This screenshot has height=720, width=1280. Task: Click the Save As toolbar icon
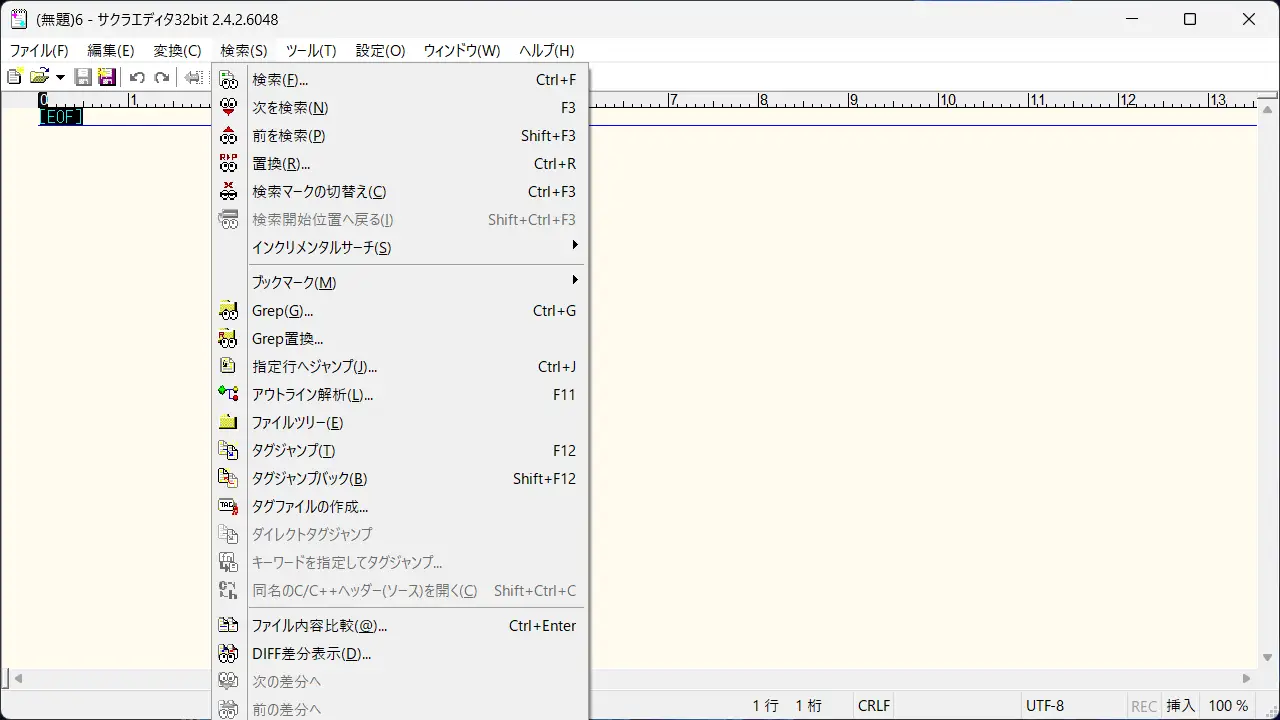tap(106, 77)
